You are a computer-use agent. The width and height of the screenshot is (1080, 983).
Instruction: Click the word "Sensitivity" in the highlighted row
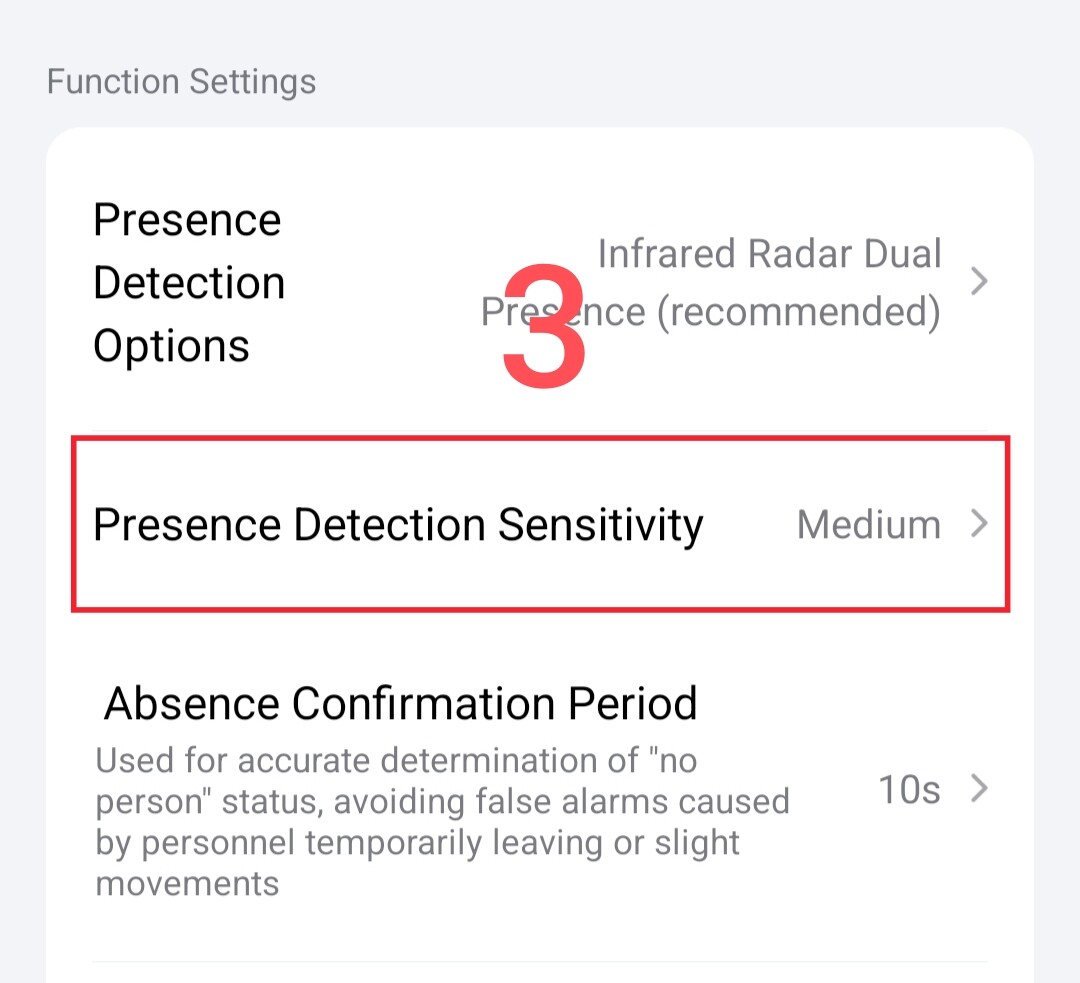pyautogui.click(x=601, y=525)
